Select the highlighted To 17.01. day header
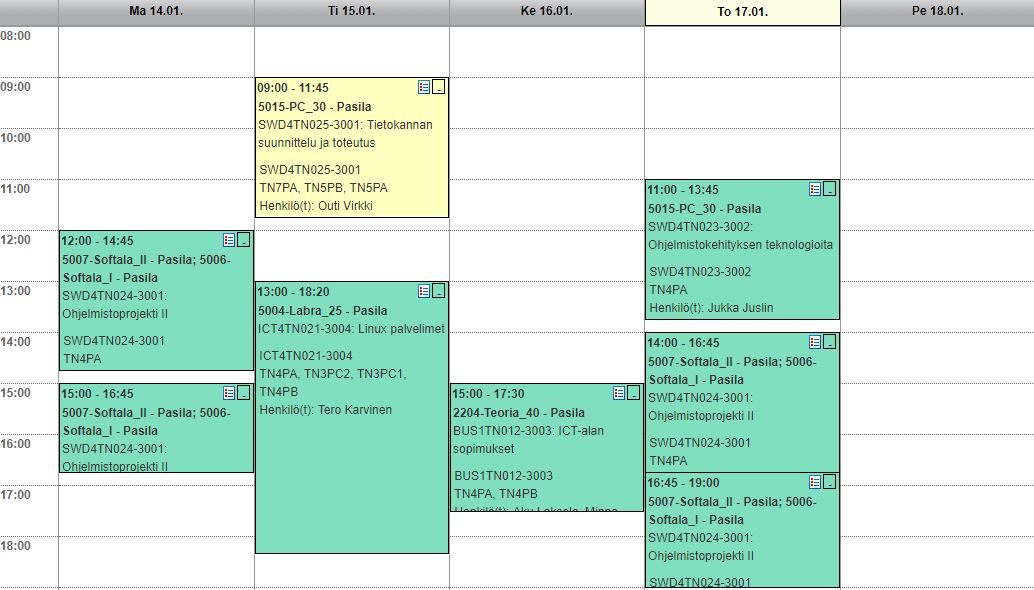 pos(742,12)
